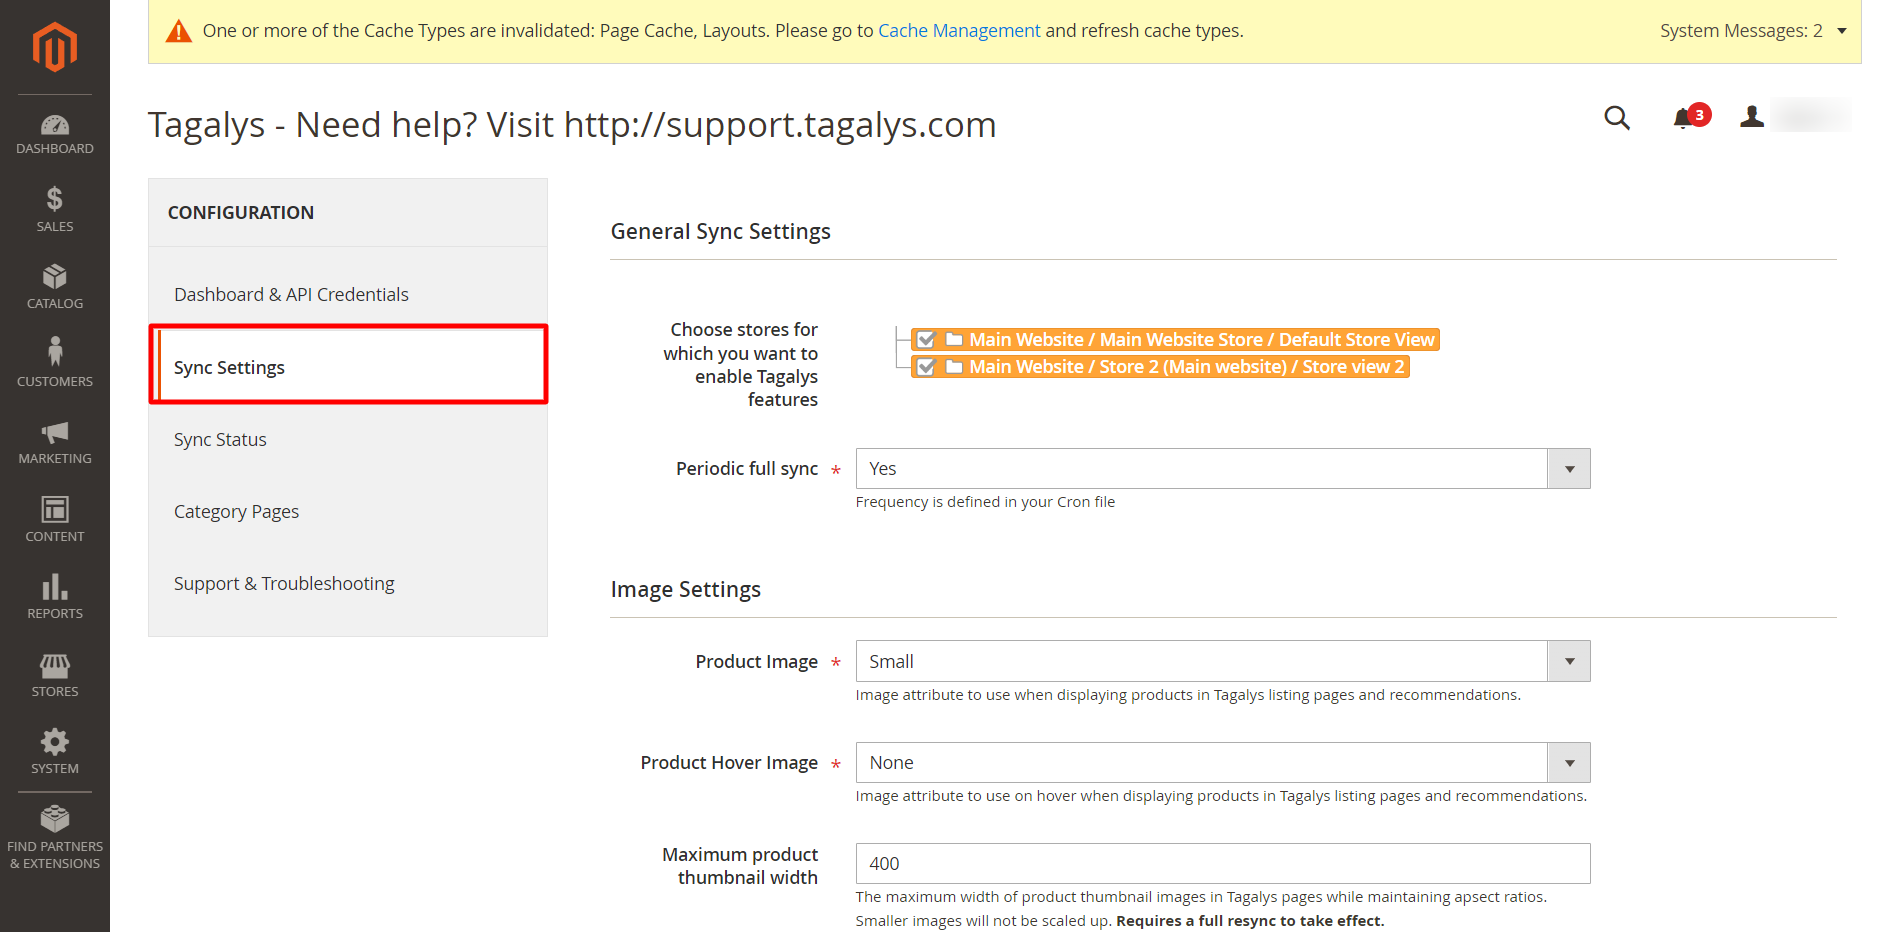Viewport: 1898px width, 932px height.
Task: Open the Periodic full sync dropdown
Action: 1222,468
